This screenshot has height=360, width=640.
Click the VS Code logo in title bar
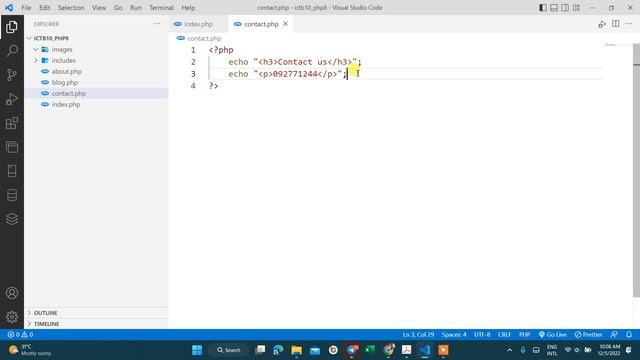tap(9, 7)
